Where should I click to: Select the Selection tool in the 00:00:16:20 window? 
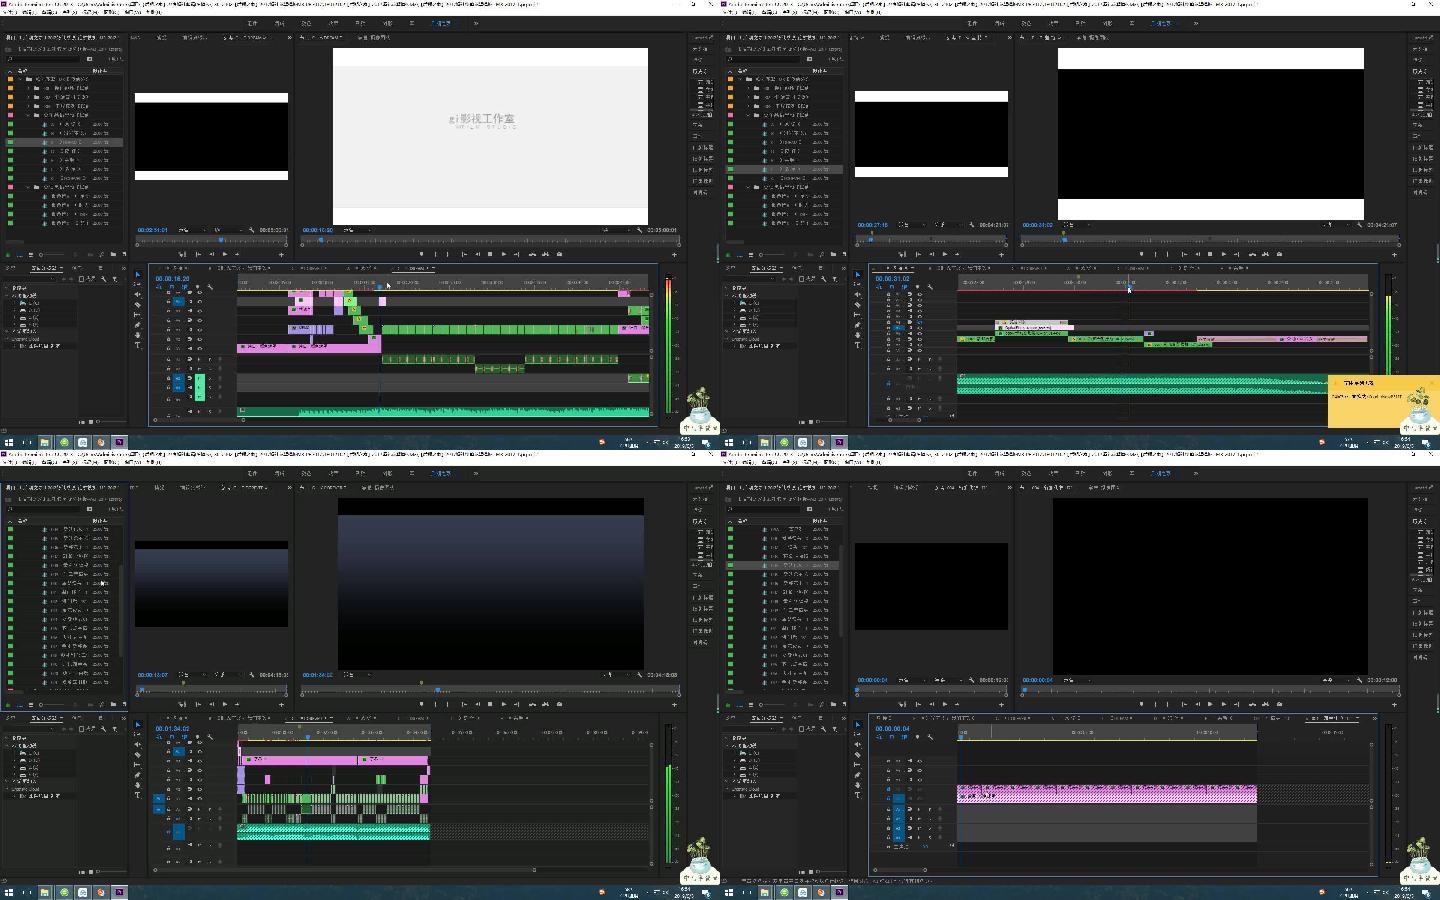(x=138, y=275)
